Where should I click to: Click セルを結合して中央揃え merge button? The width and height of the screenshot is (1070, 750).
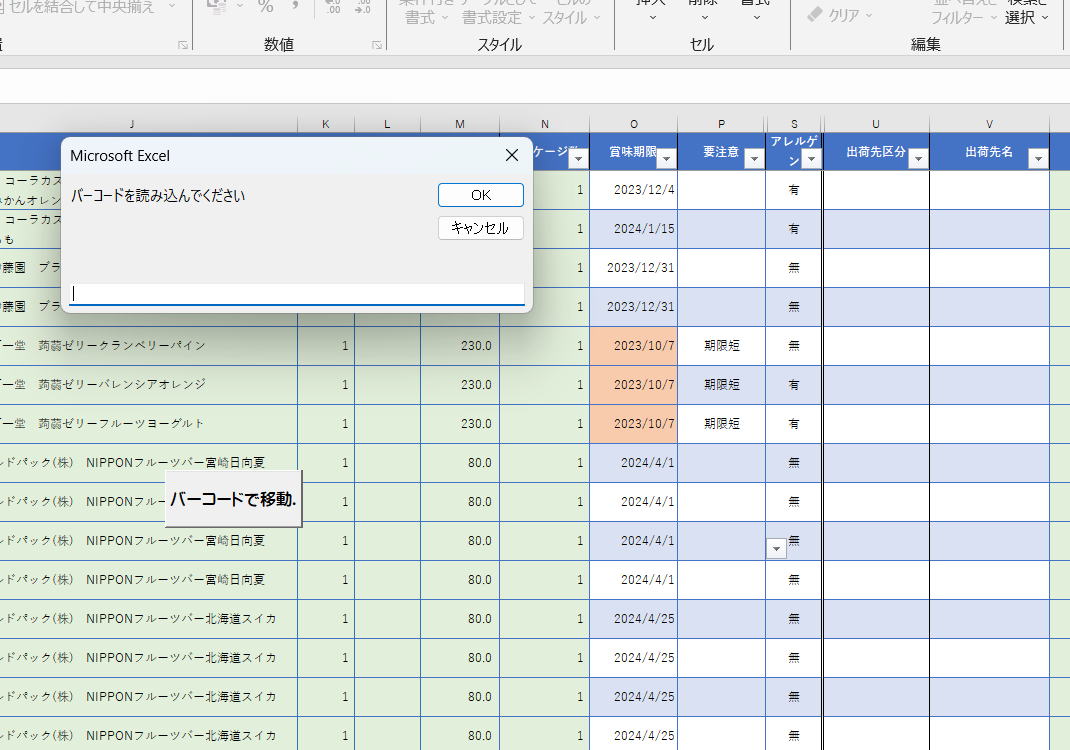coord(78,7)
